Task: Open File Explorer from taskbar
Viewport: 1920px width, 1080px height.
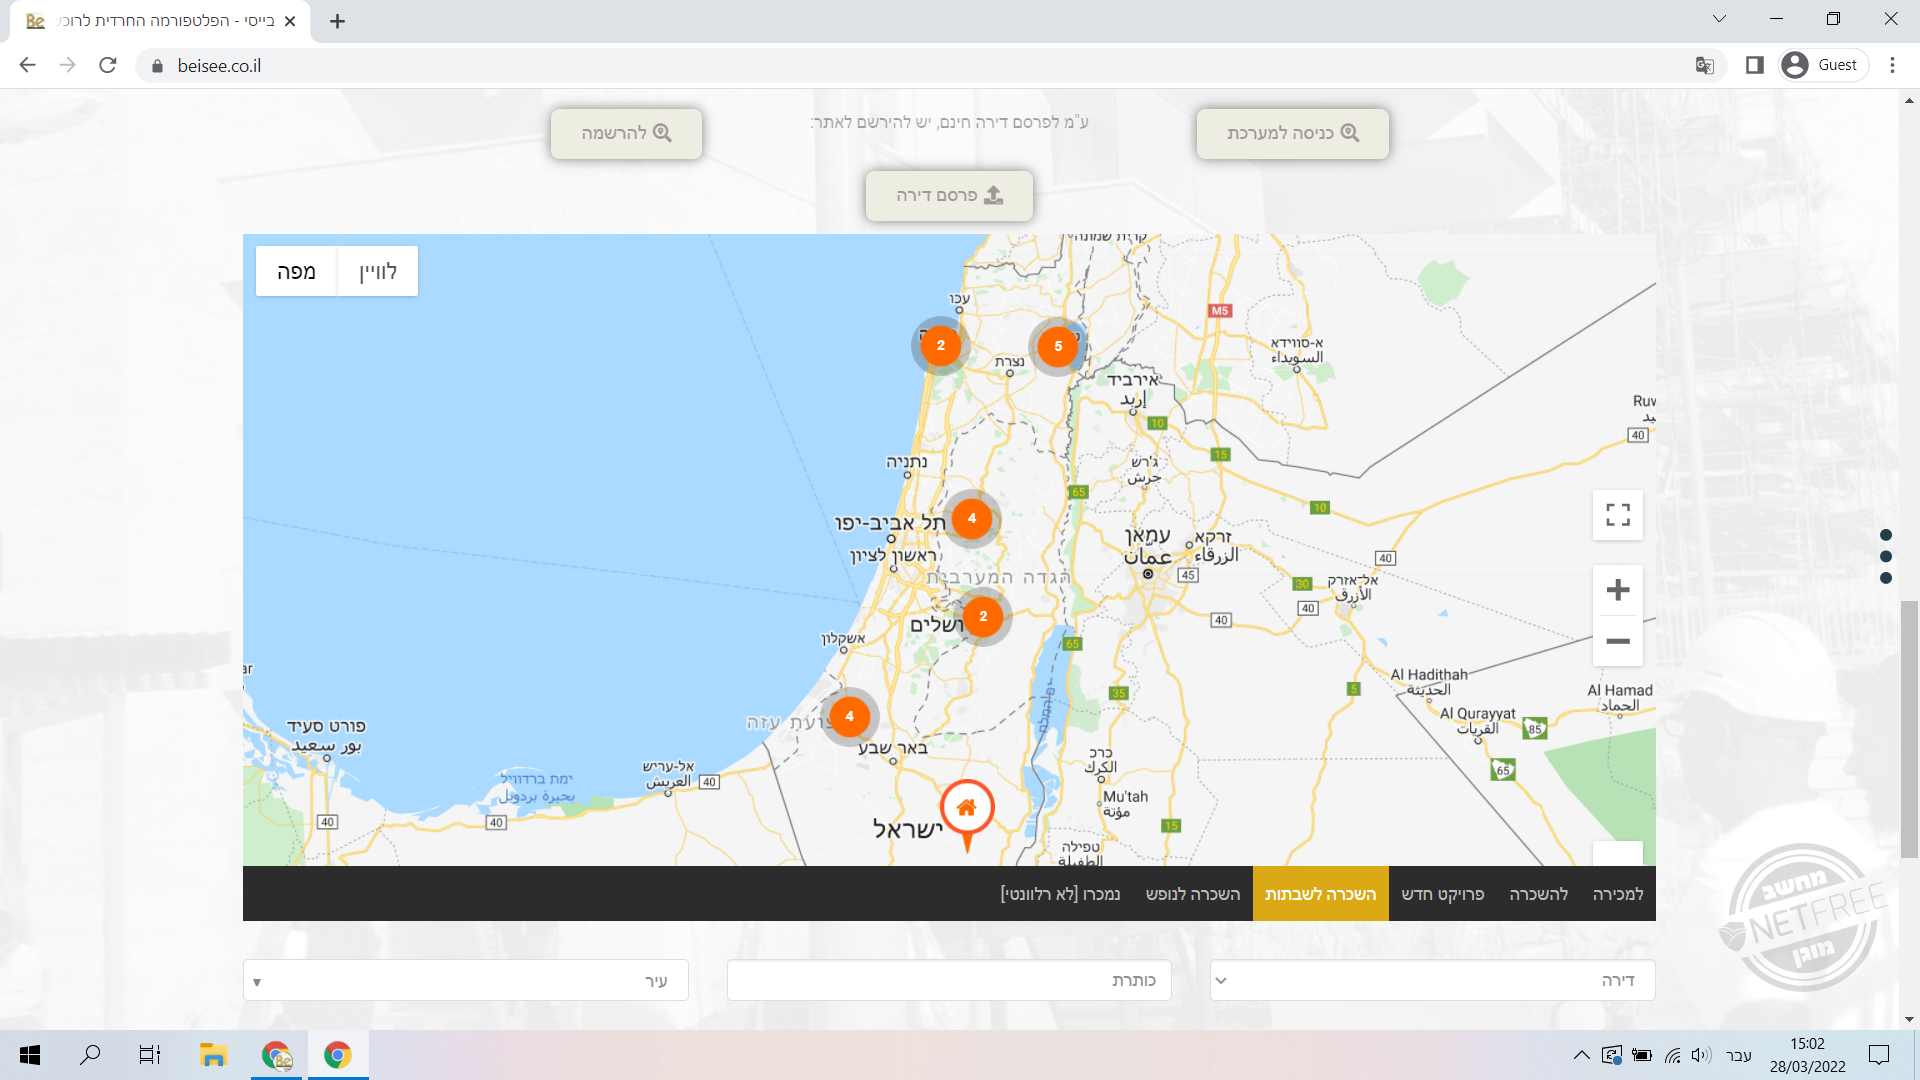Action: point(213,1055)
